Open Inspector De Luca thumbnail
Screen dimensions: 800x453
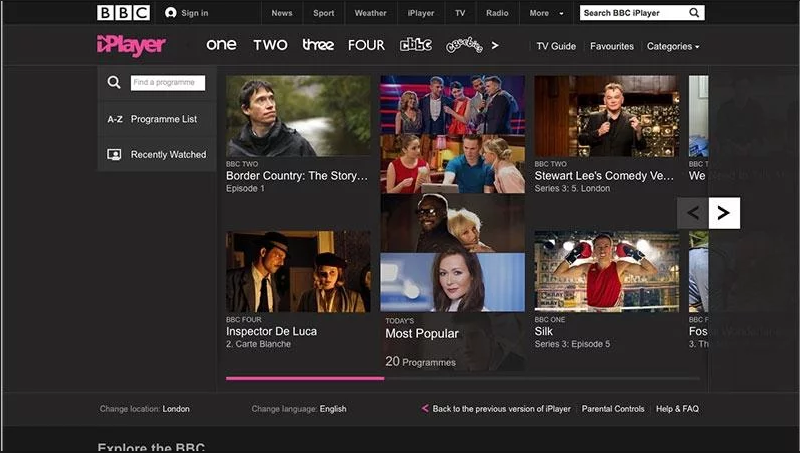coord(298,271)
